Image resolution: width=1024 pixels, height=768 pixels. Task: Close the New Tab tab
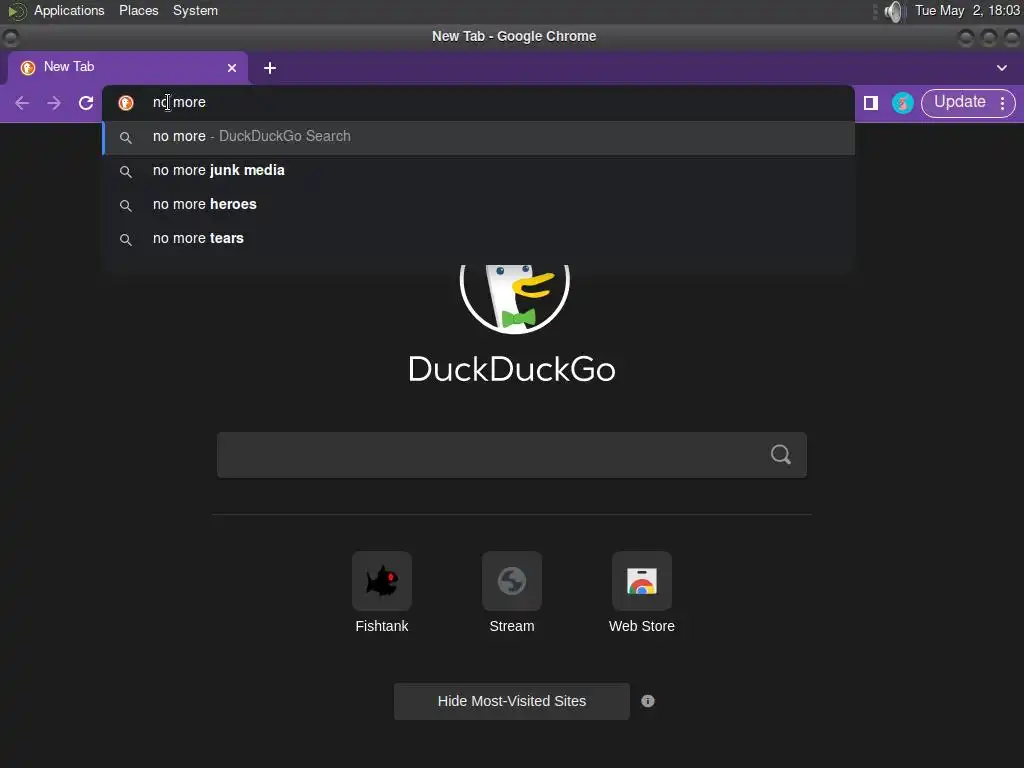pyautogui.click(x=232, y=68)
